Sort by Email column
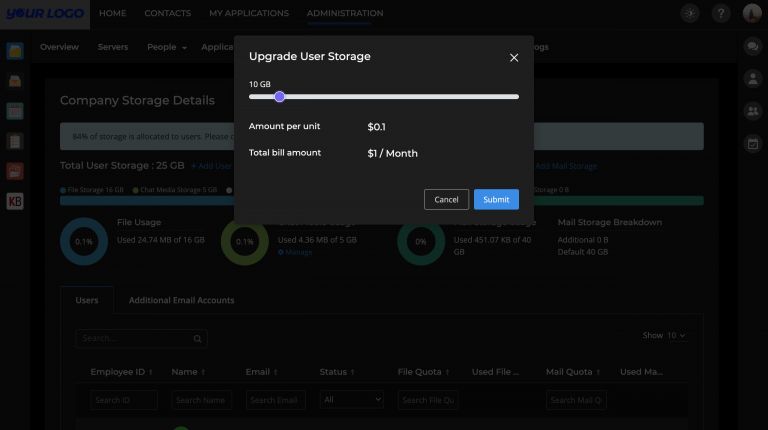 click(x=262, y=372)
